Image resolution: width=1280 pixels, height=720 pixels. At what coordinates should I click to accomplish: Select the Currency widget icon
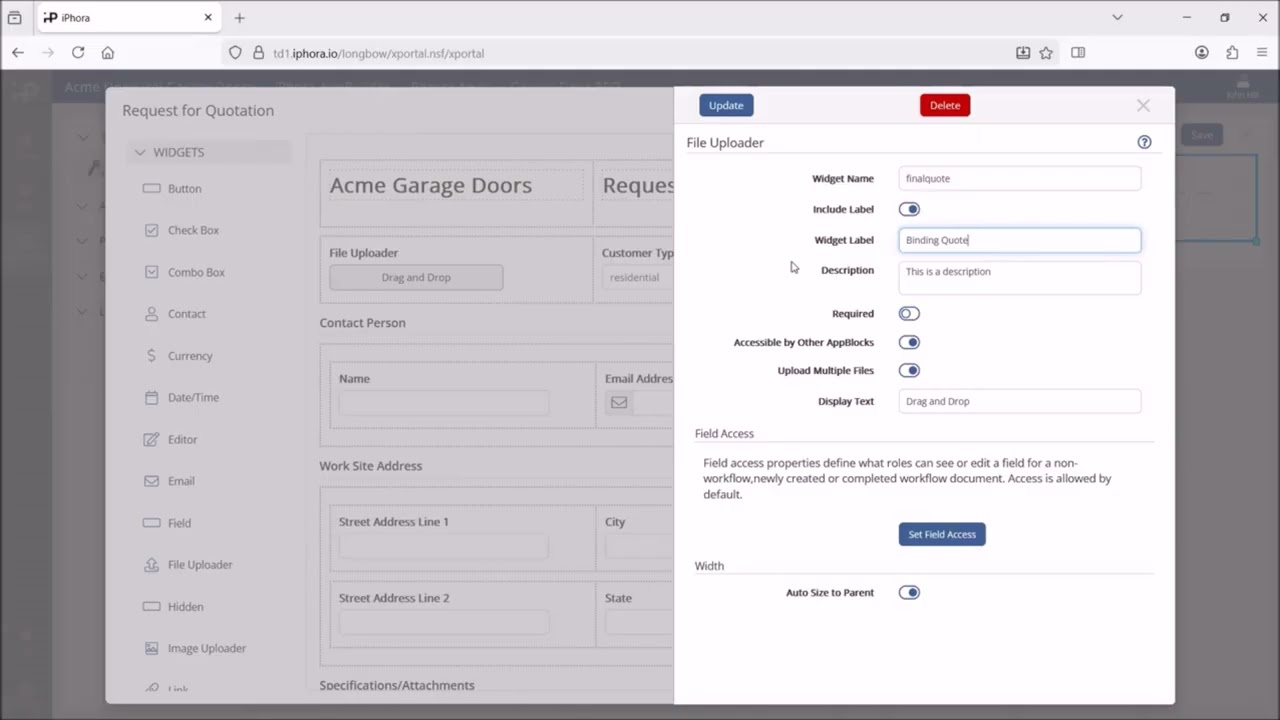point(151,356)
